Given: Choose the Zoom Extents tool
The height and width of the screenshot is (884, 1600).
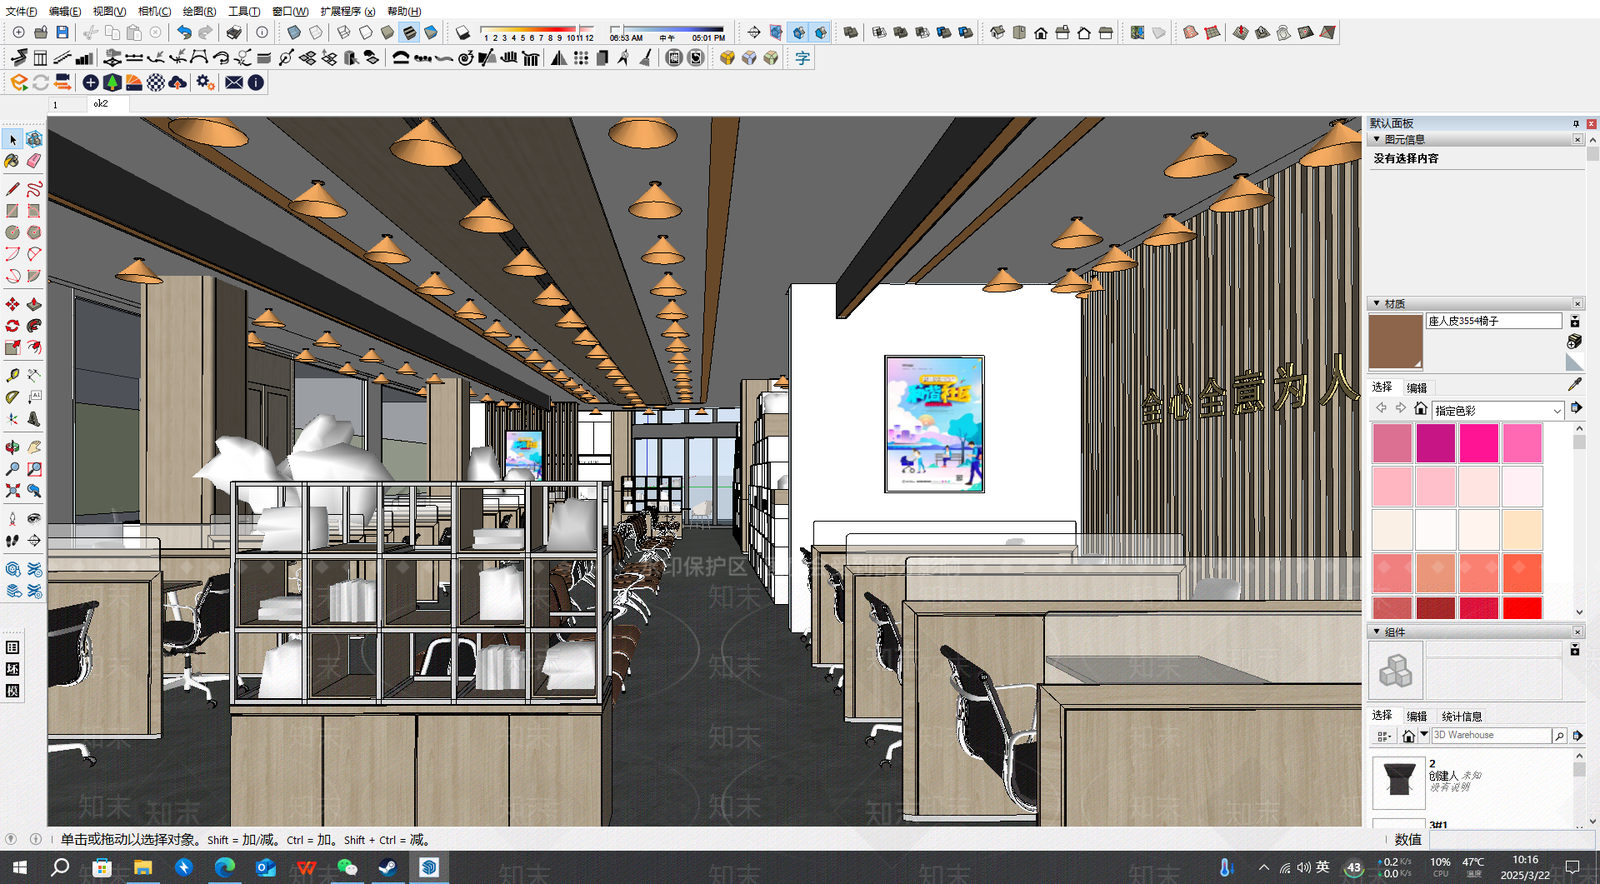Looking at the screenshot, I should [13, 490].
